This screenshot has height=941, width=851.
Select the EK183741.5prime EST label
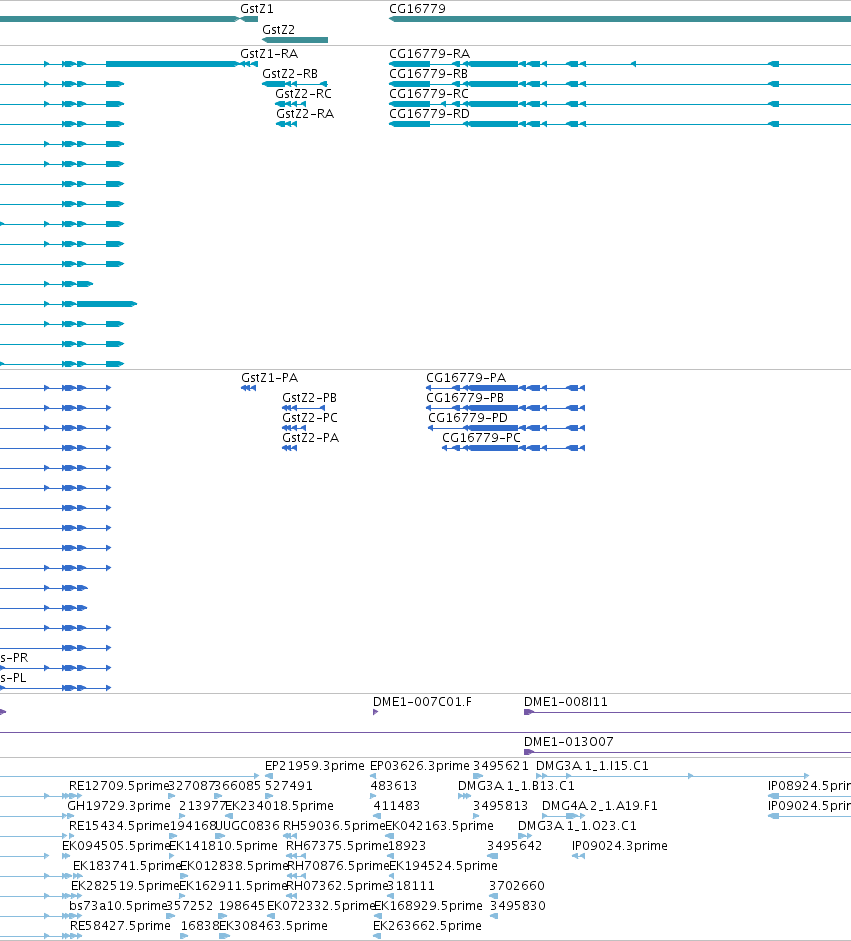(x=127, y=865)
